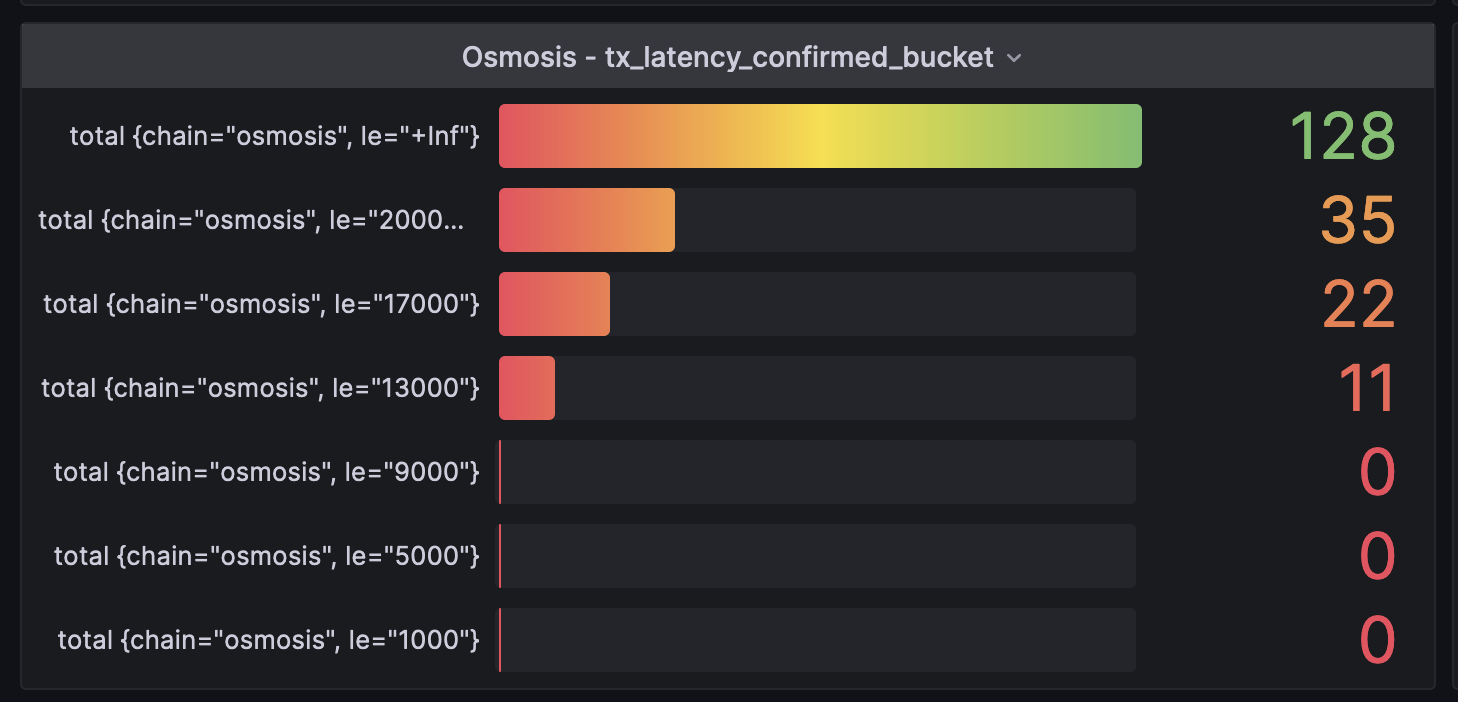Click the short red bar for le="13000"
This screenshot has height=702, width=1458.
pyautogui.click(x=527, y=388)
